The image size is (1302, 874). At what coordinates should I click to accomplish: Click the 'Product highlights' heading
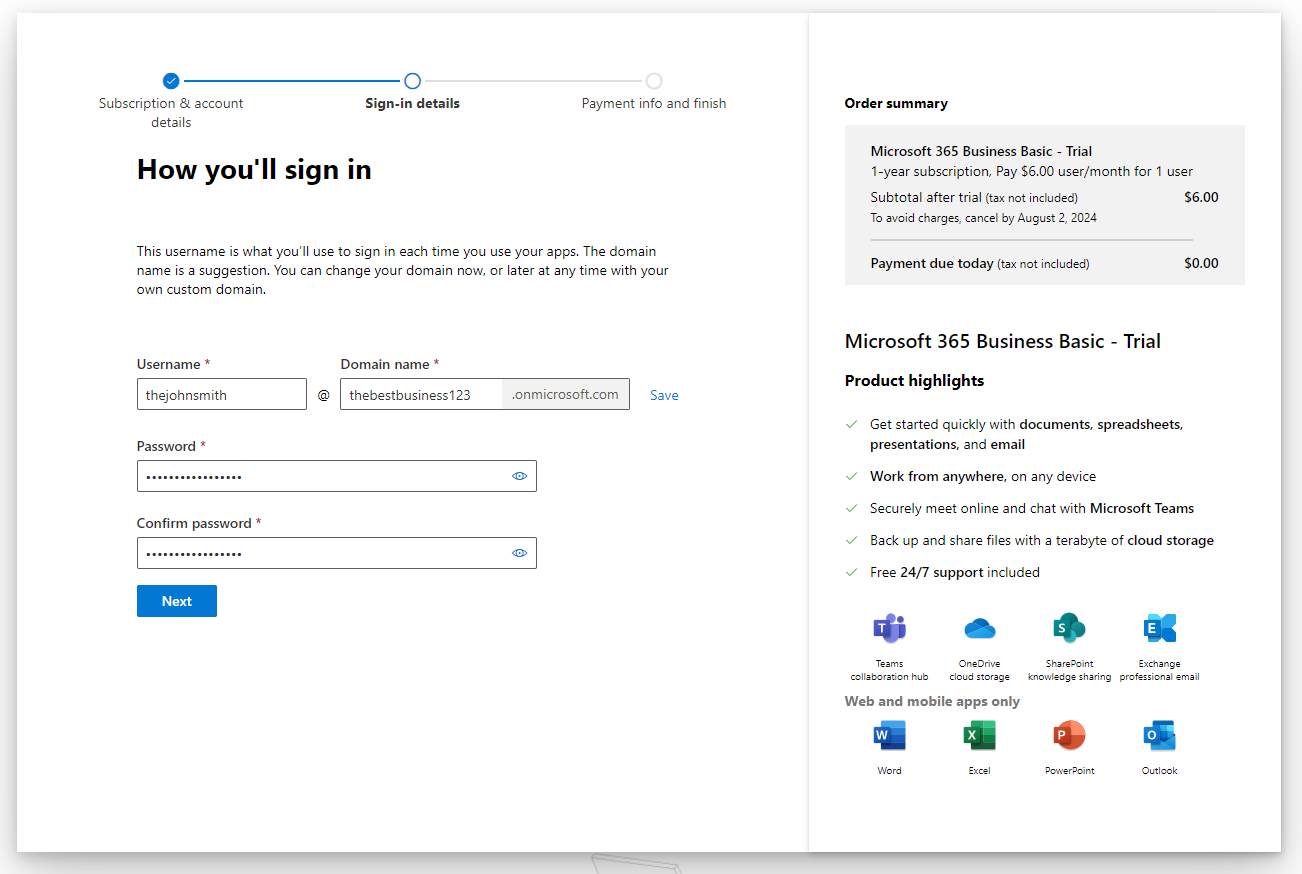[x=914, y=380]
